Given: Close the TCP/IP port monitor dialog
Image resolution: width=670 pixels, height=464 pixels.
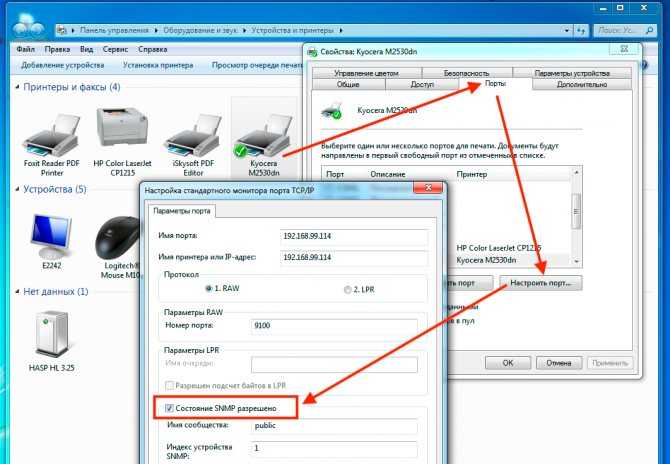Looking at the screenshot, I should 428,188.
